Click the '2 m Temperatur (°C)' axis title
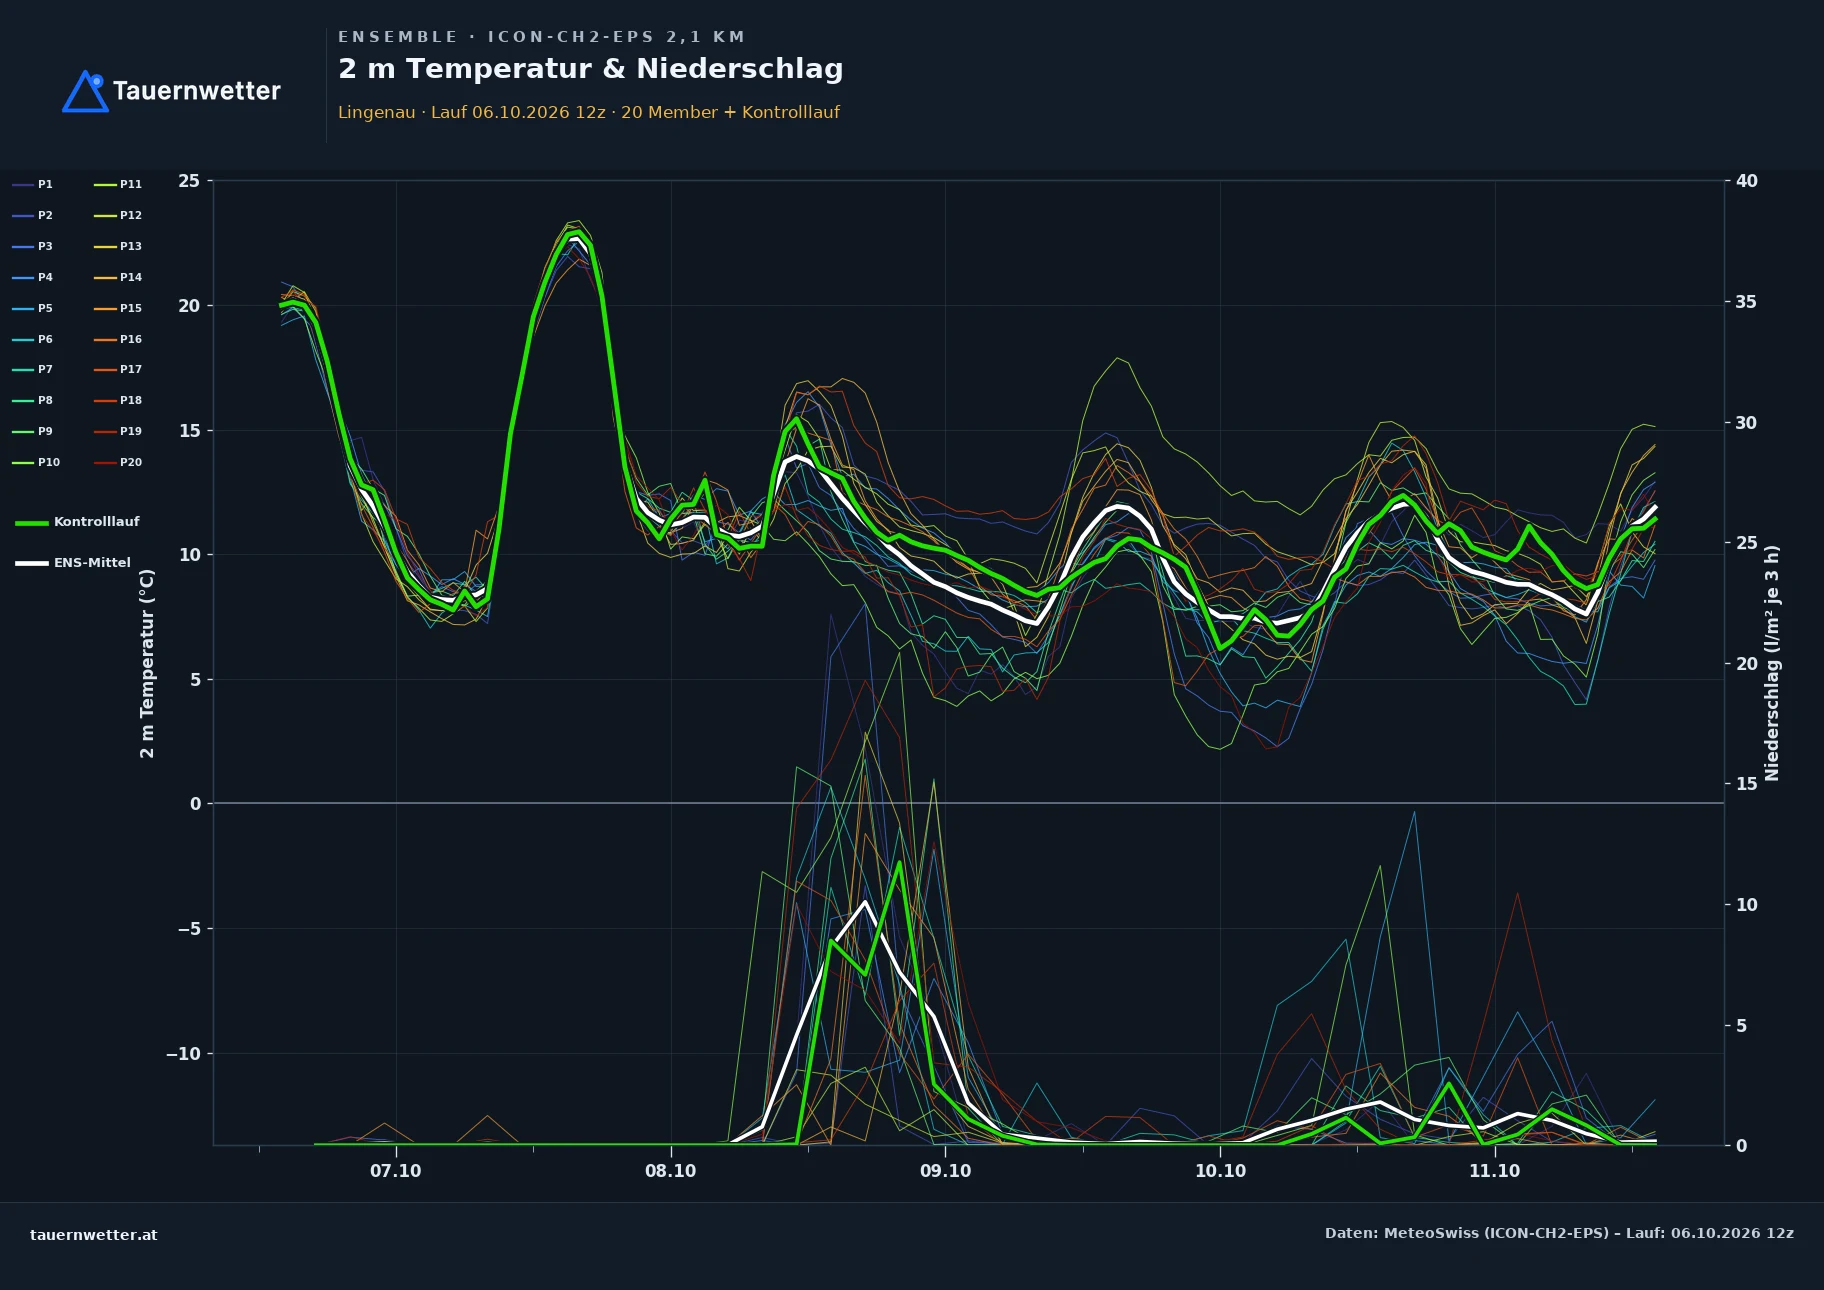Viewport: 1824px width, 1290px height. (x=148, y=663)
